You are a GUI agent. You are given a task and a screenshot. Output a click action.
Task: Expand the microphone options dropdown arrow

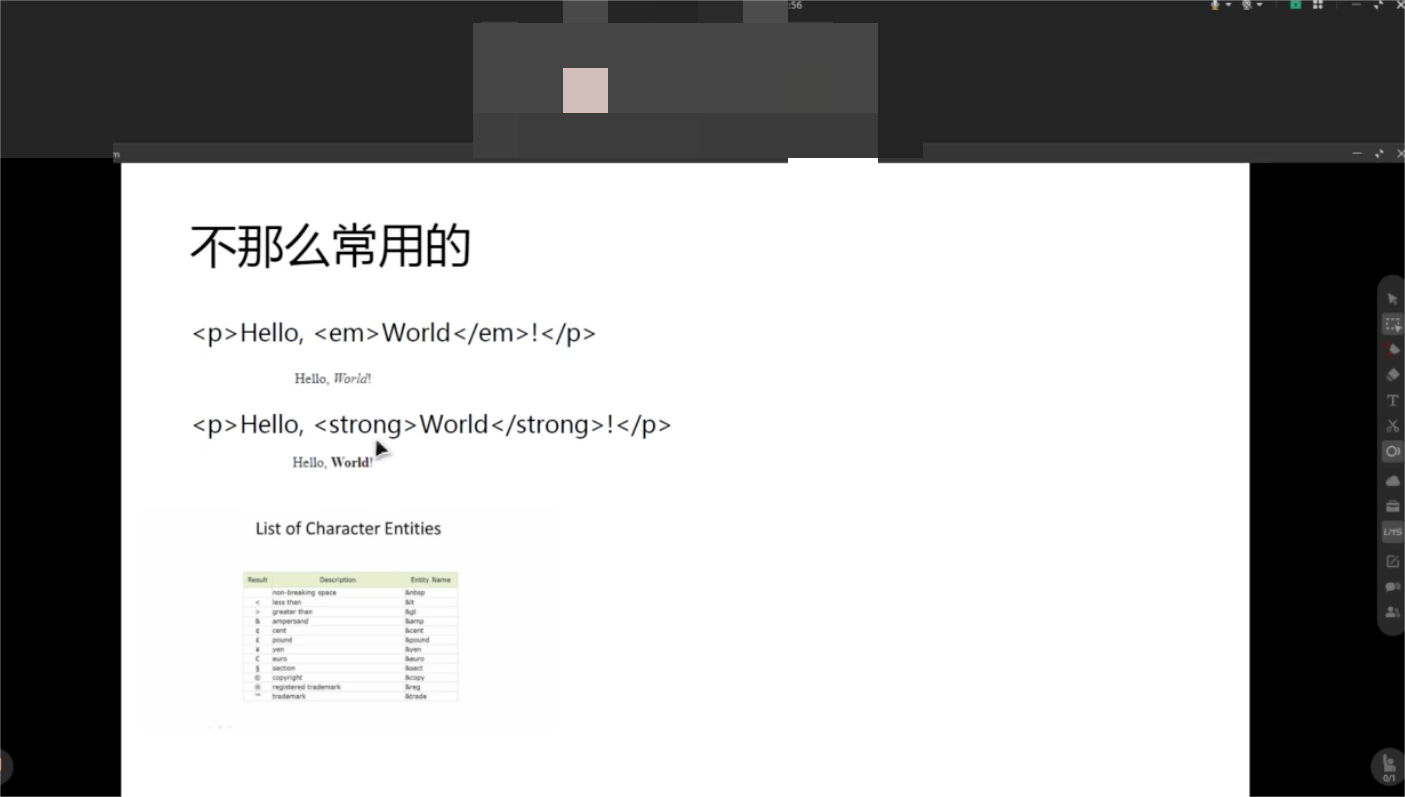[x=1228, y=5]
